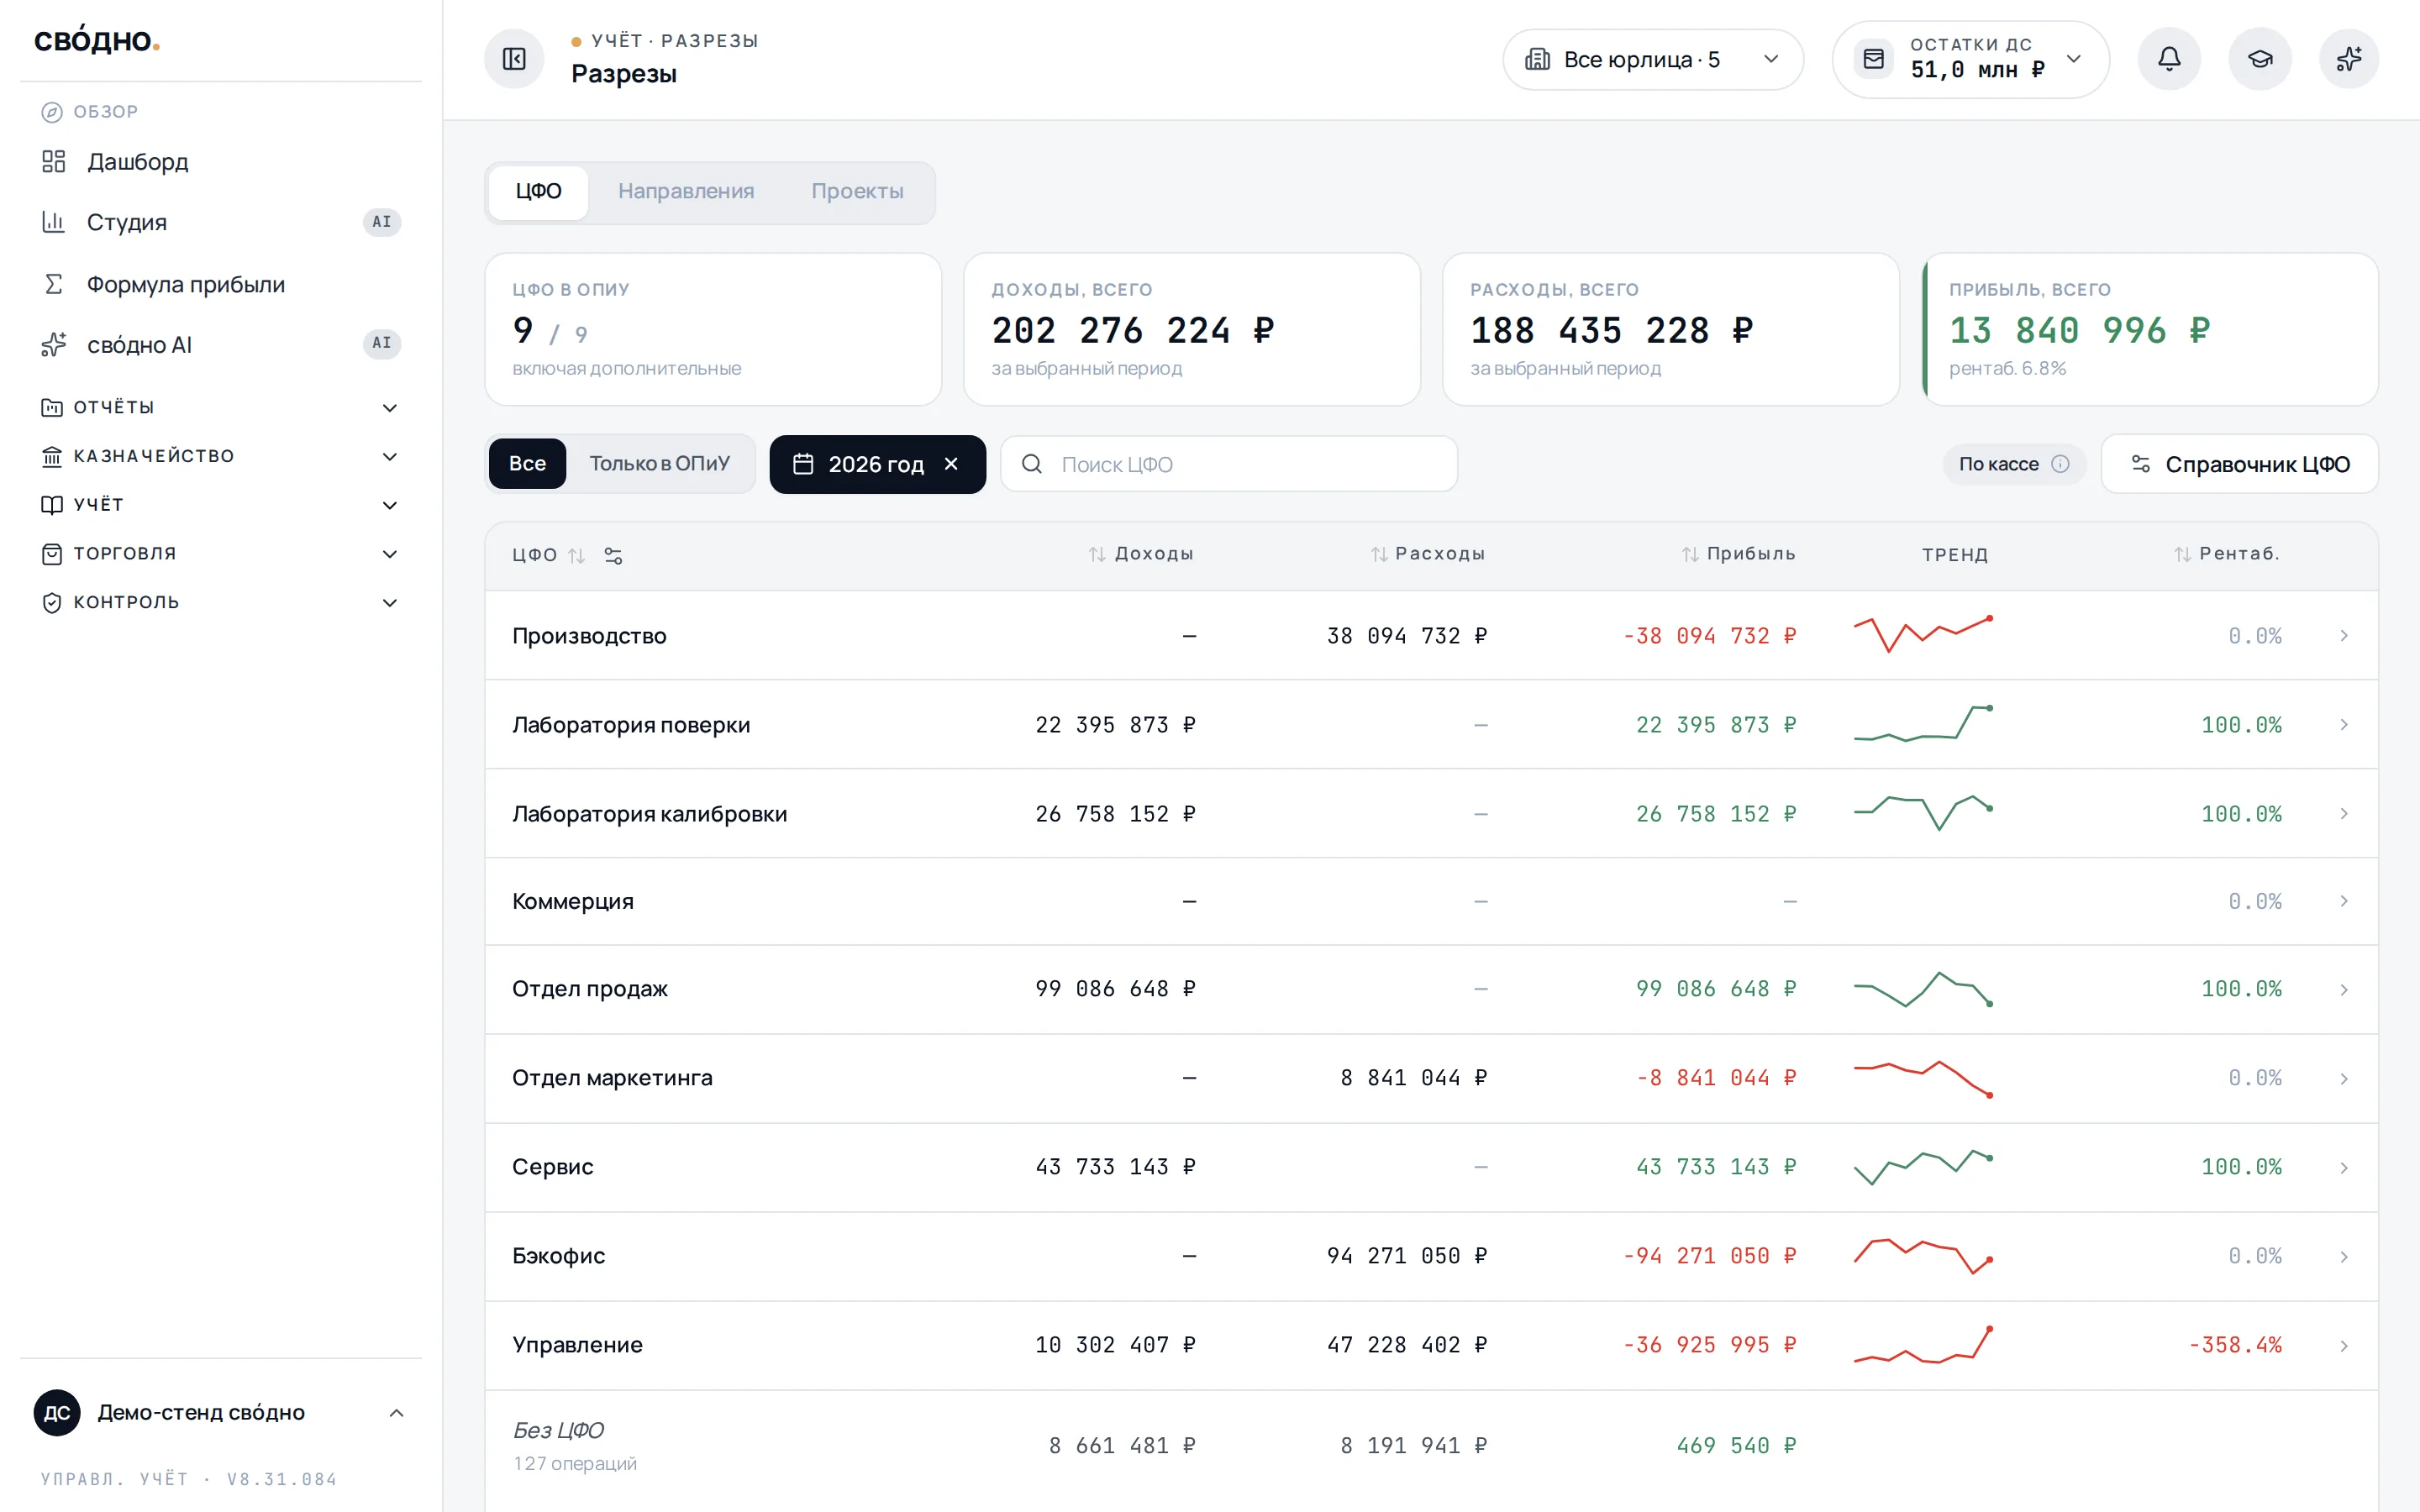Viewport: 2420px width, 1512px height.
Task: Open the graduation cap learning icon
Action: [2259, 59]
